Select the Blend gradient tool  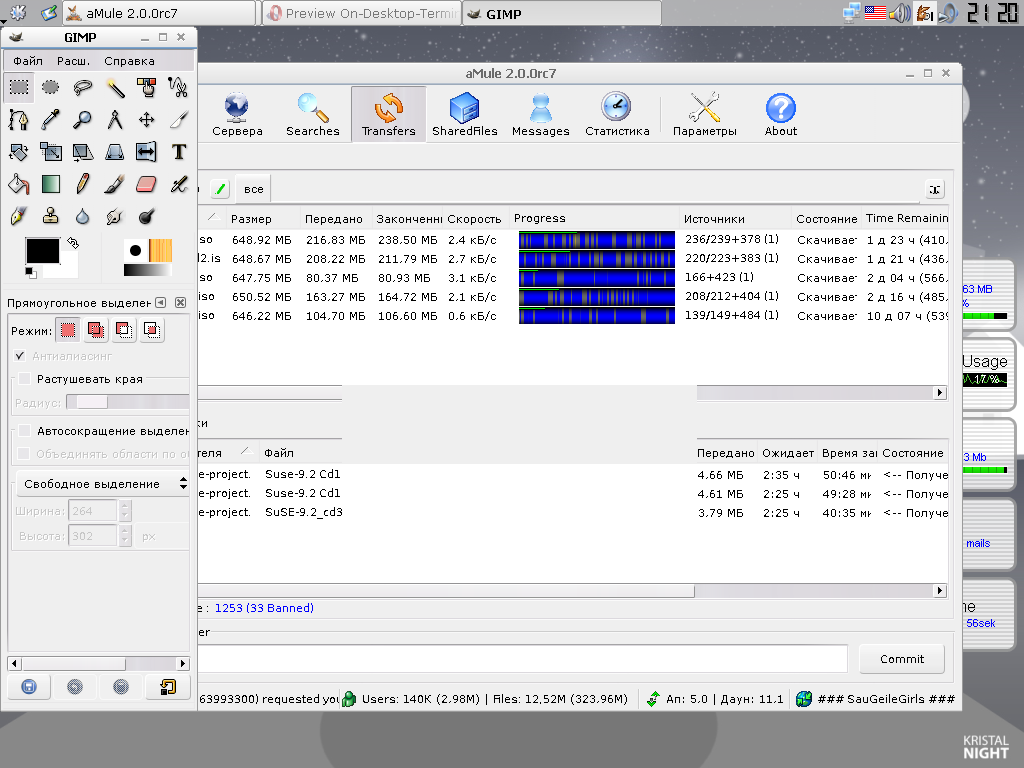[x=50, y=184]
